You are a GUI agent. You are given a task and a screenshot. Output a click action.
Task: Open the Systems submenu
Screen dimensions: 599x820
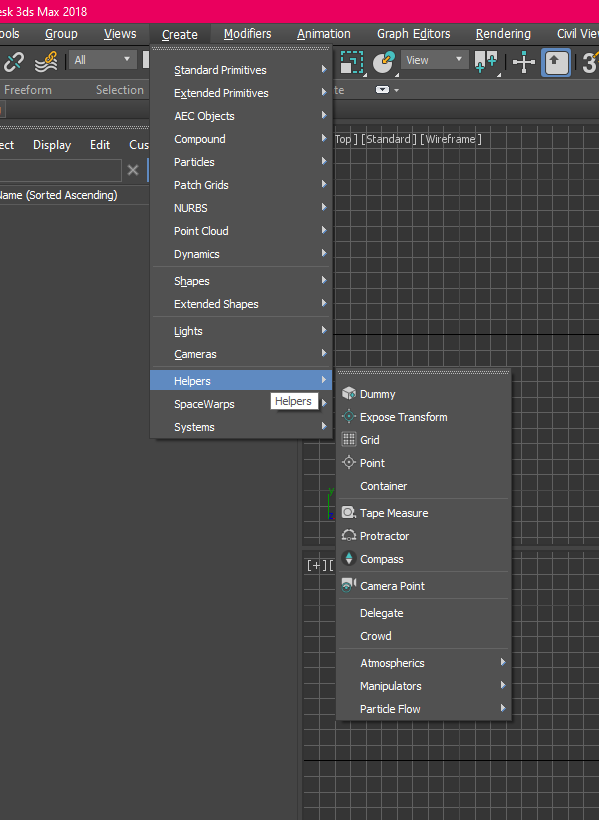[241, 427]
